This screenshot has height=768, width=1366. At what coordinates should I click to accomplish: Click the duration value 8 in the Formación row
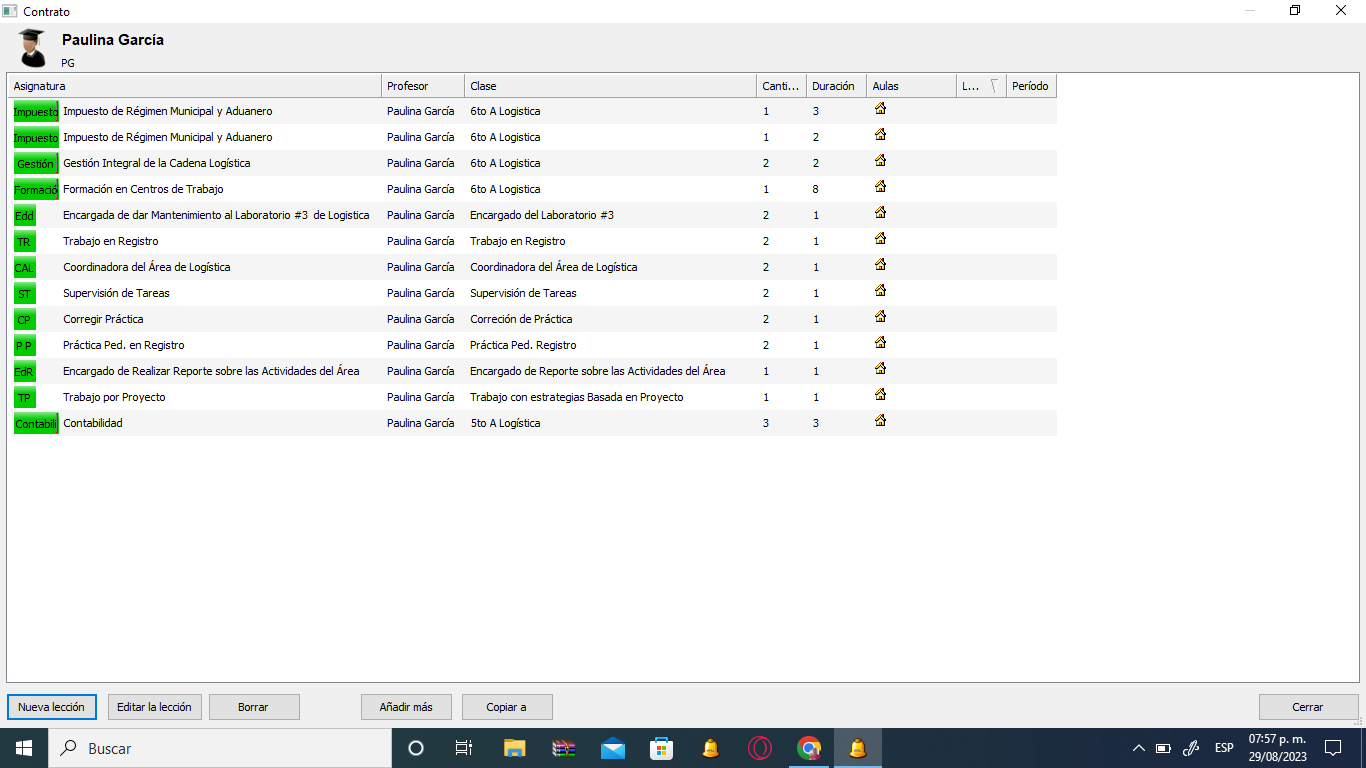[x=816, y=189]
